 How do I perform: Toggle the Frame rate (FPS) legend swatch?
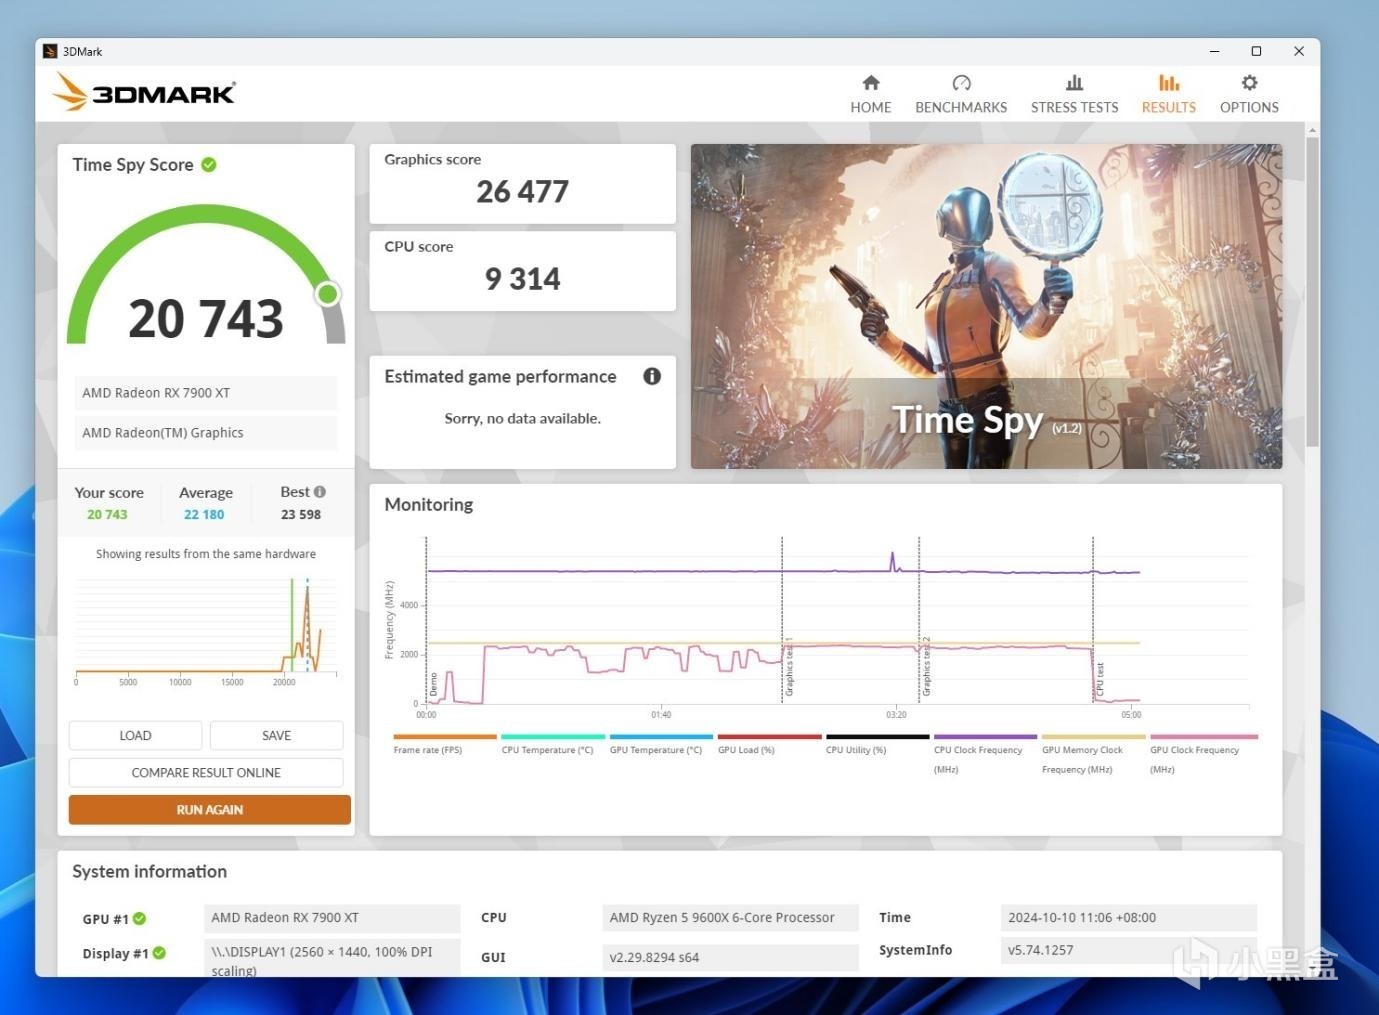click(445, 737)
